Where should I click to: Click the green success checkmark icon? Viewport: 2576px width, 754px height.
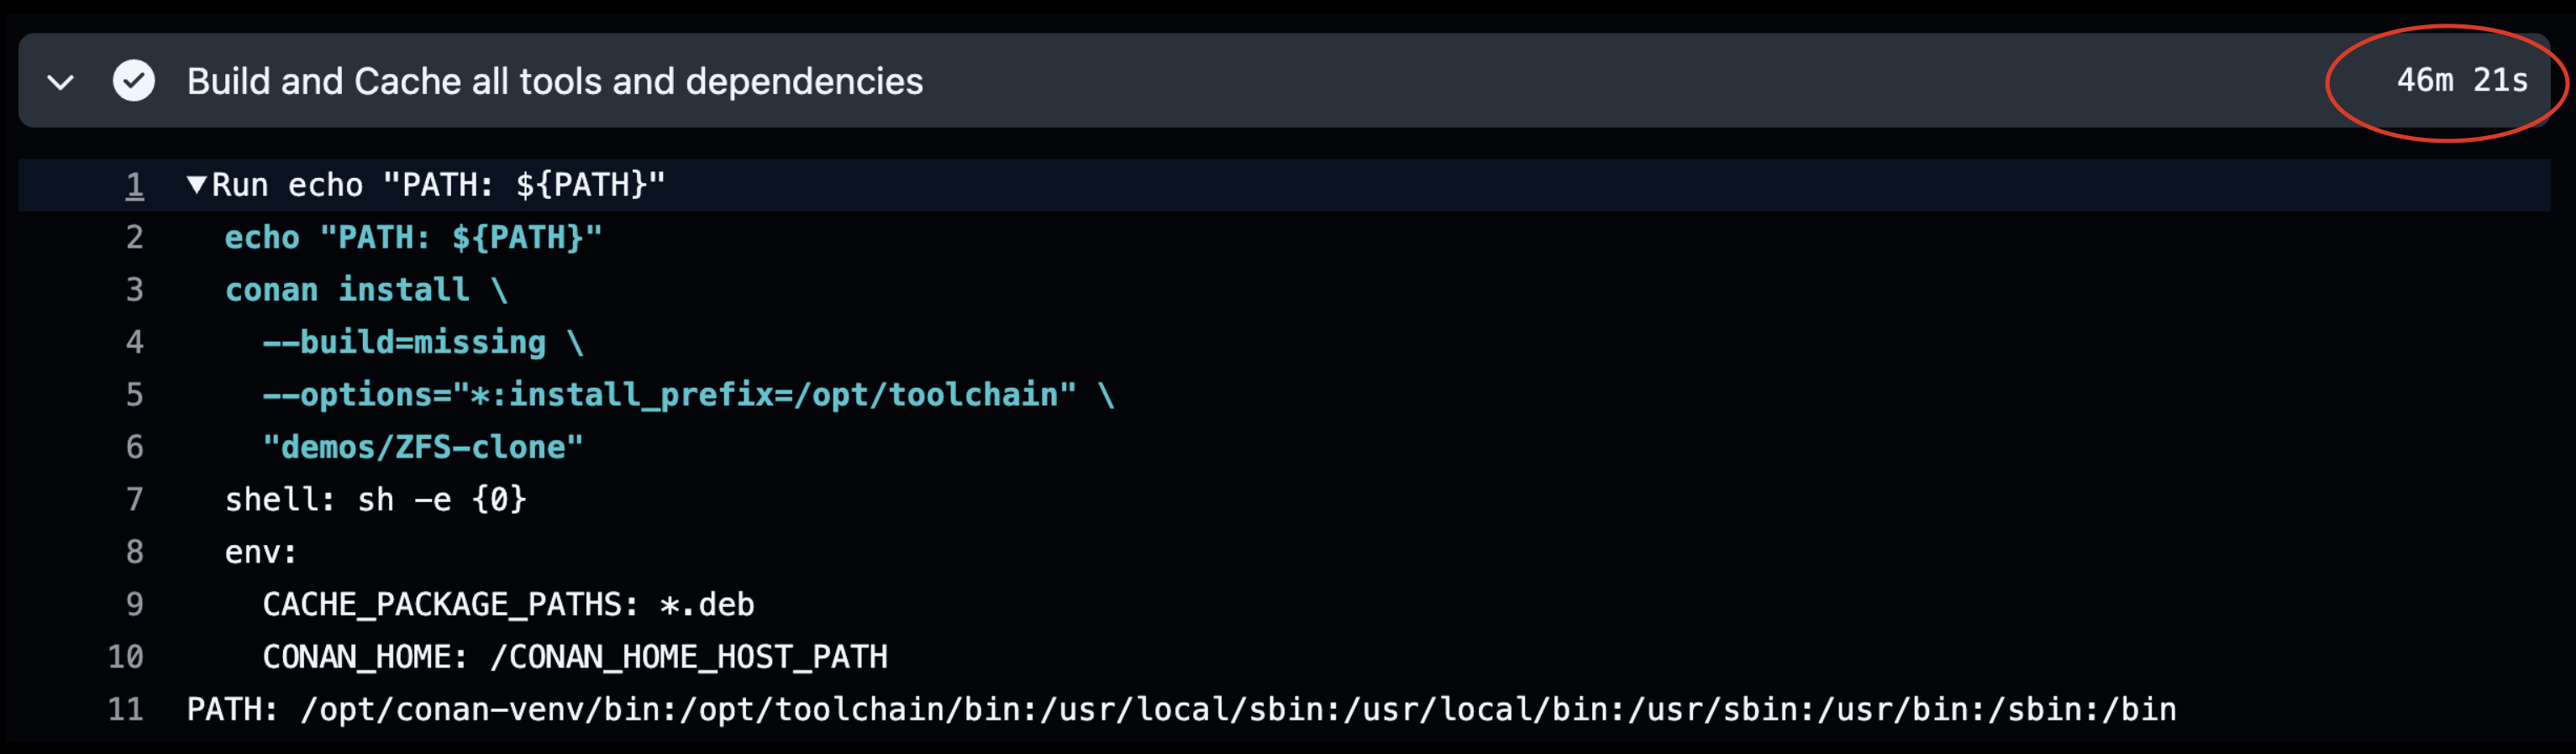point(134,81)
